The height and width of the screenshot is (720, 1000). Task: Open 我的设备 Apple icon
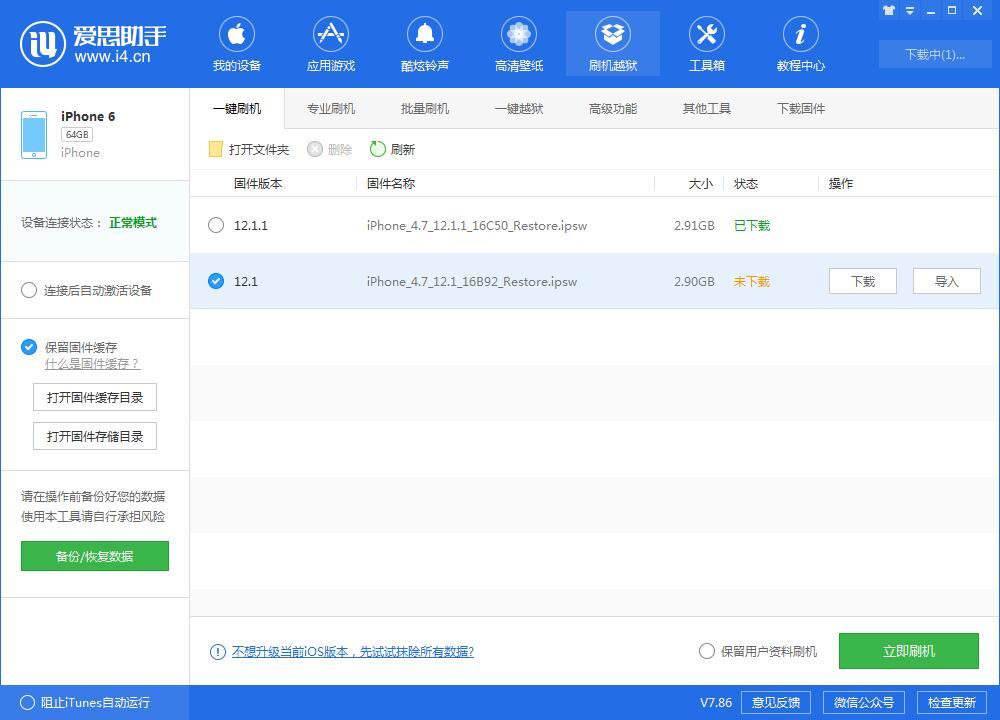click(x=237, y=34)
